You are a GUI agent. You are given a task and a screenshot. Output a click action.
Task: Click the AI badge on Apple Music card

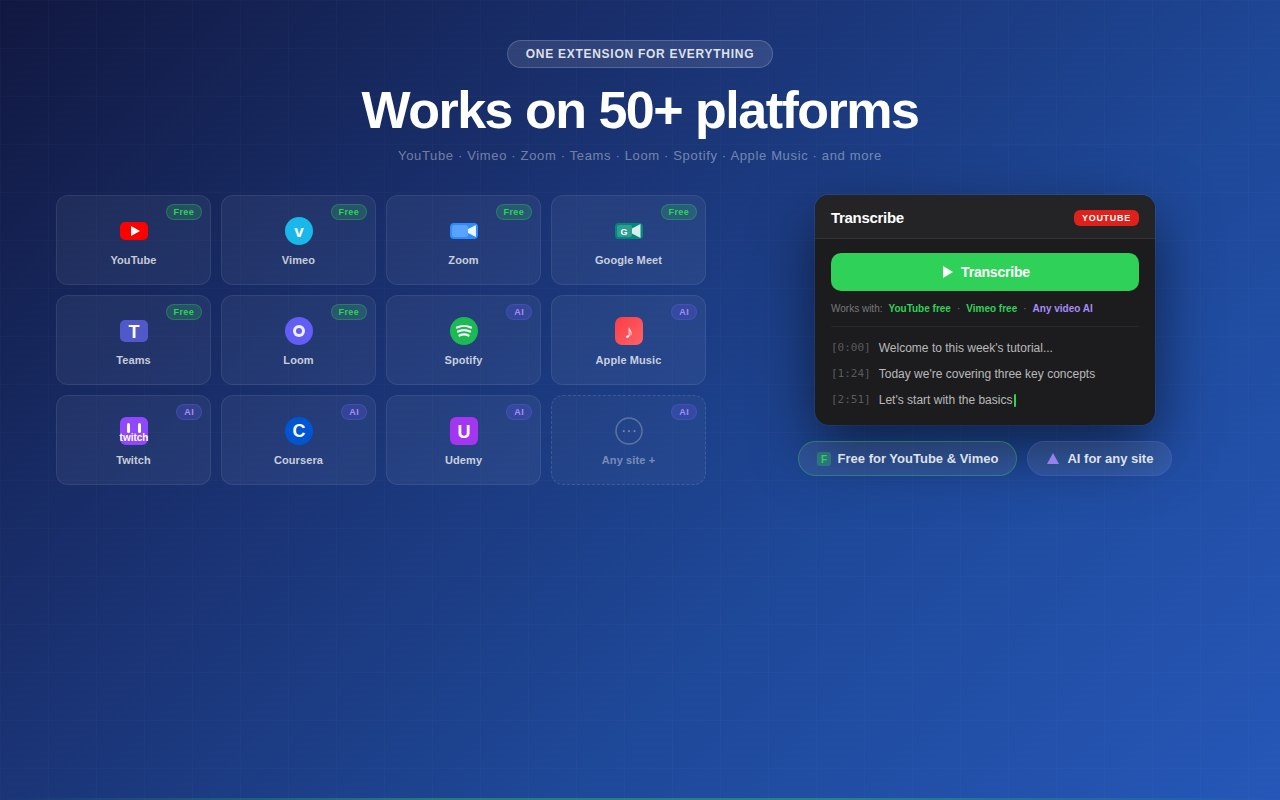(684, 312)
